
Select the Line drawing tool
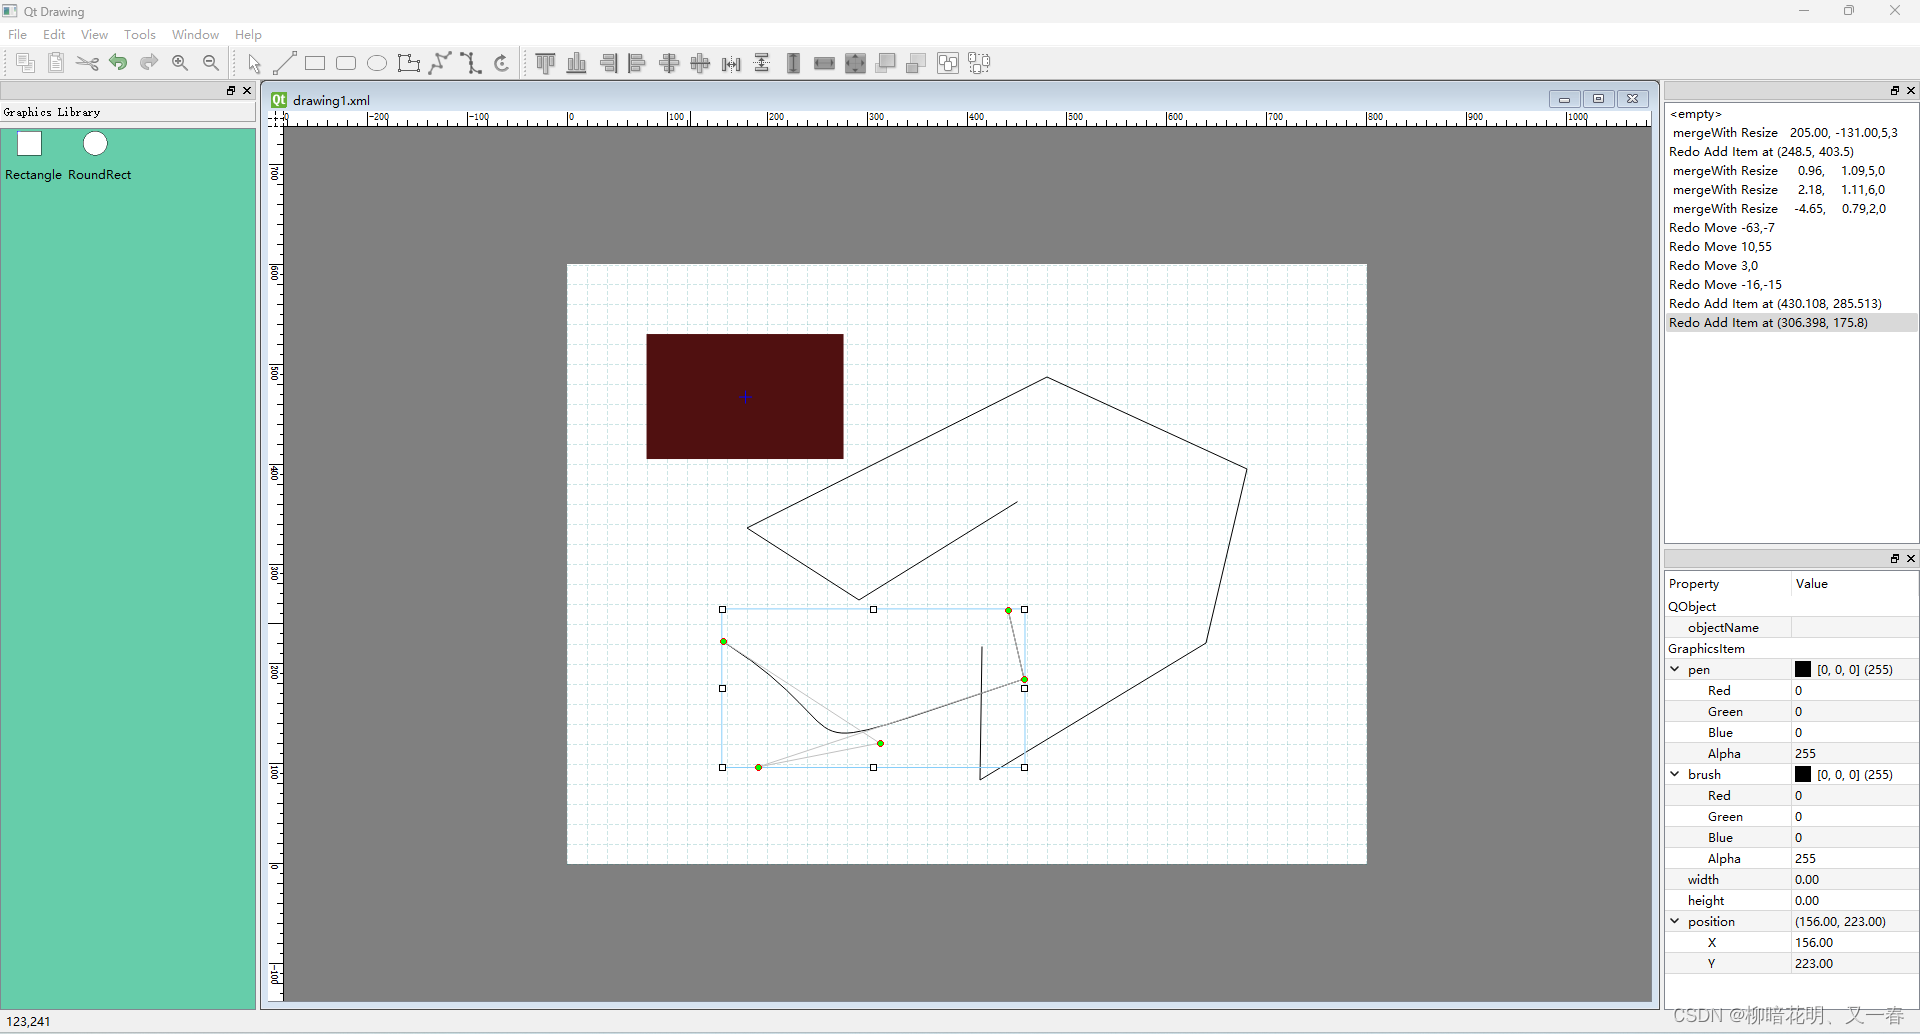(x=284, y=63)
